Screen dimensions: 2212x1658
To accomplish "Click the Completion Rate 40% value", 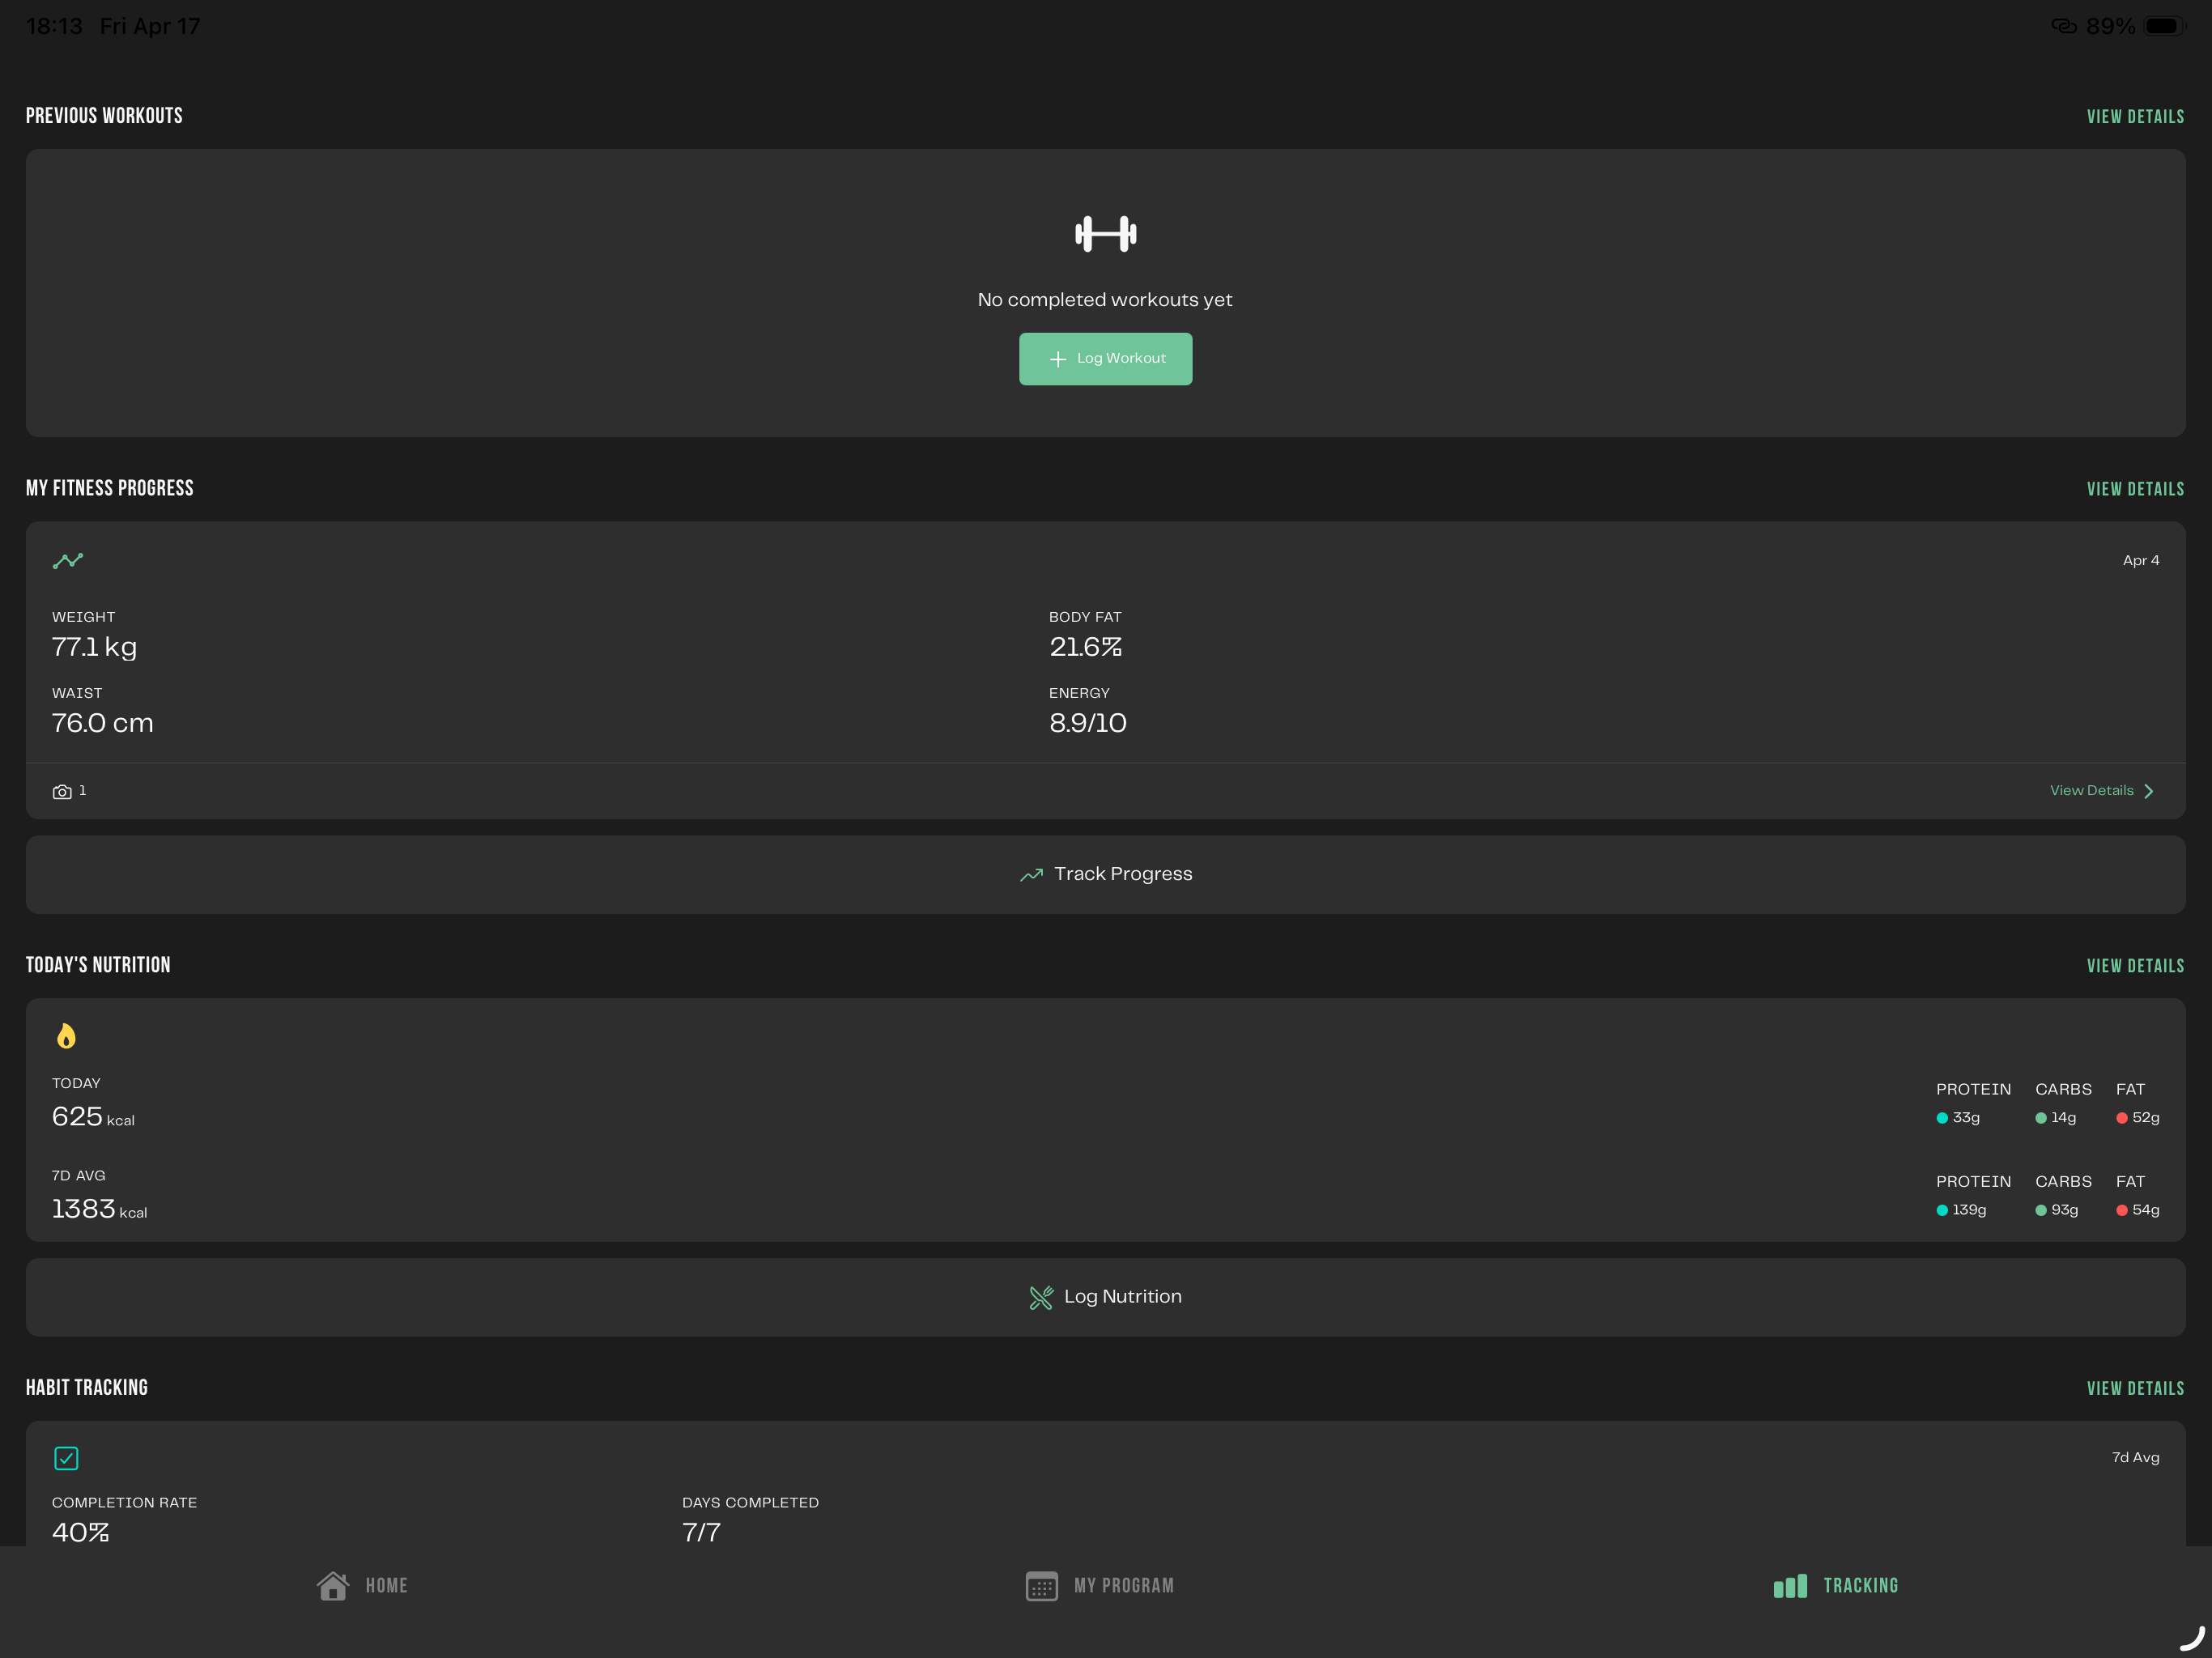I will pyautogui.click(x=81, y=1533).
